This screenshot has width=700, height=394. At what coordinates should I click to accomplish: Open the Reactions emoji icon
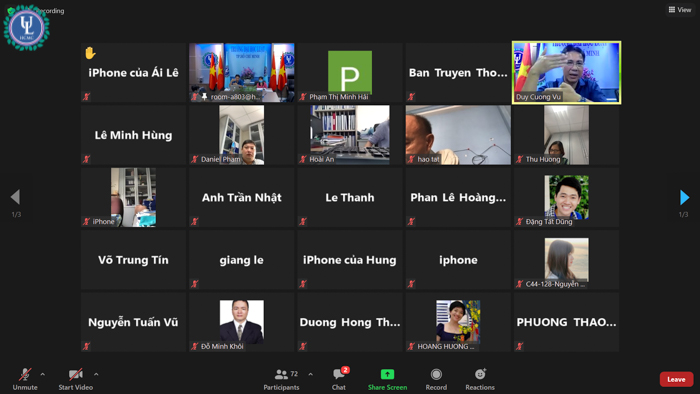[480, 374]
